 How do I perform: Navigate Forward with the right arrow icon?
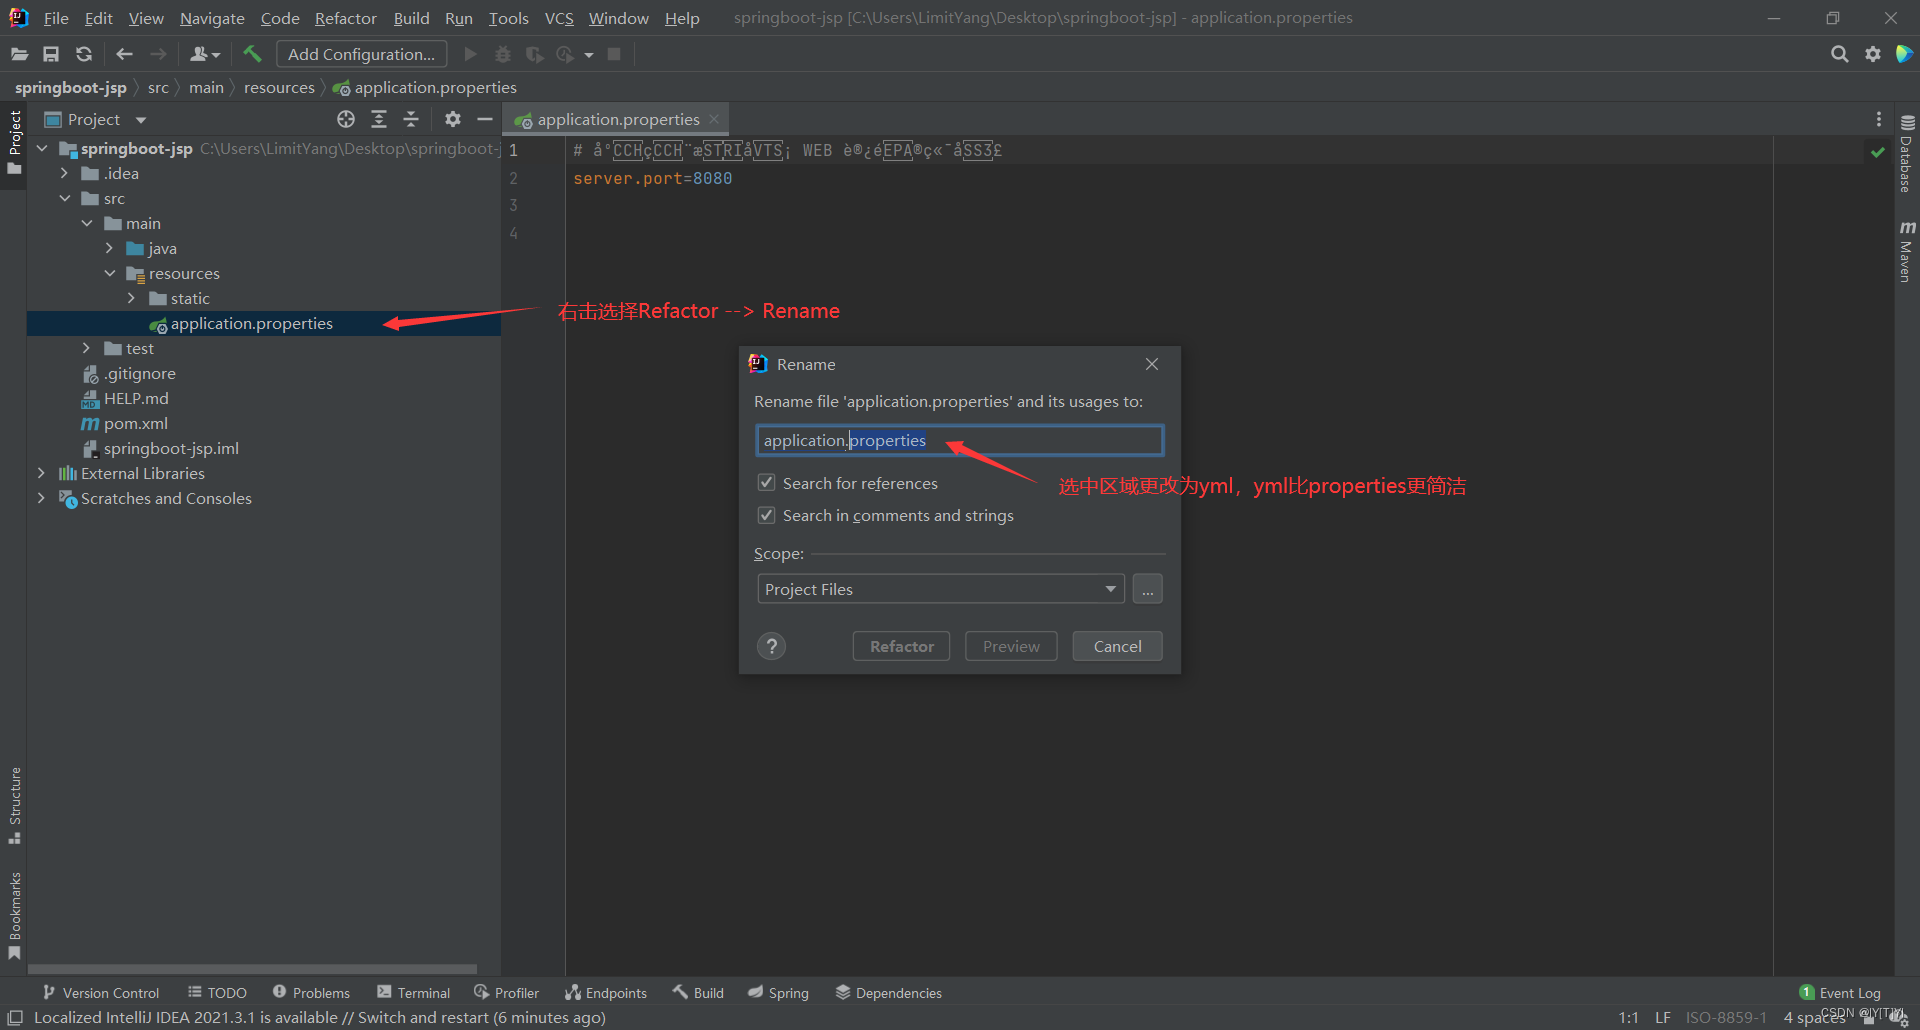158,54
